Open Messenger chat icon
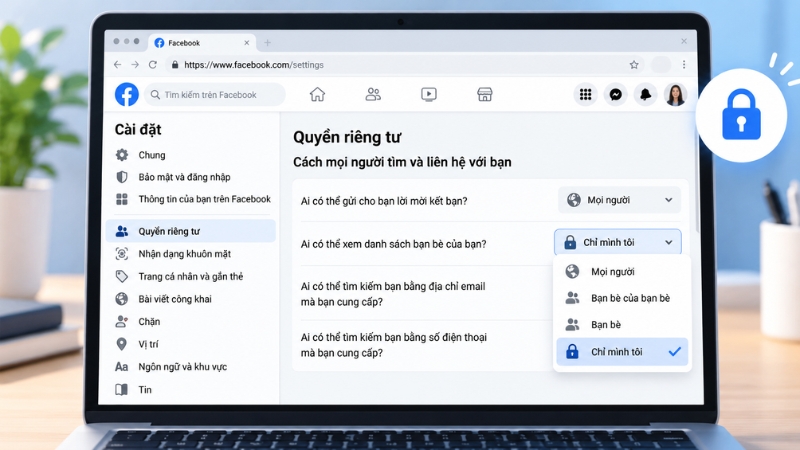This screenshot has height=450, width=800. tap(615, 94)
